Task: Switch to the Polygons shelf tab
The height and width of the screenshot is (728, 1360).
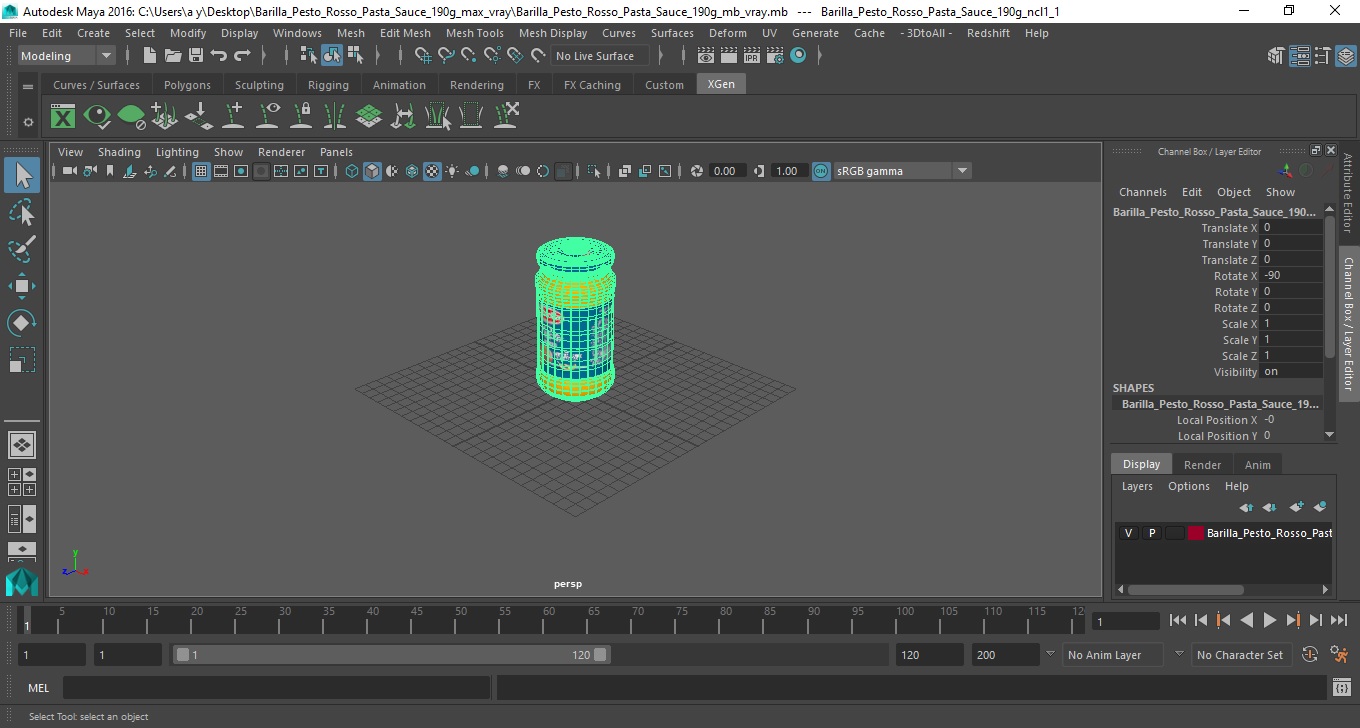Action: pyautogui.click(x=187, y=85)
